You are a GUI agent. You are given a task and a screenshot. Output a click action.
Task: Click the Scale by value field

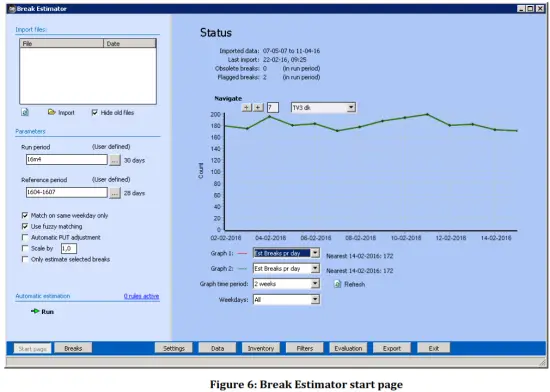point(69,249)
